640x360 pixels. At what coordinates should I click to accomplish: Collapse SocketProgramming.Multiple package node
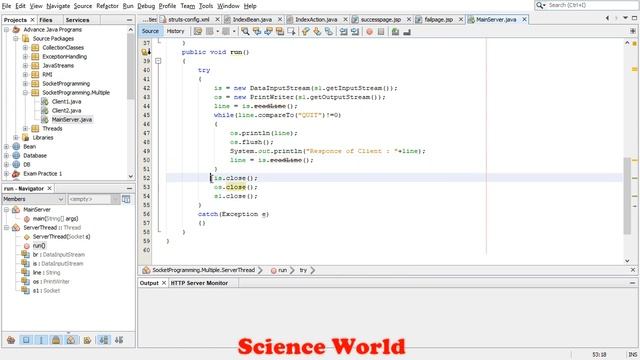point(25,92)
